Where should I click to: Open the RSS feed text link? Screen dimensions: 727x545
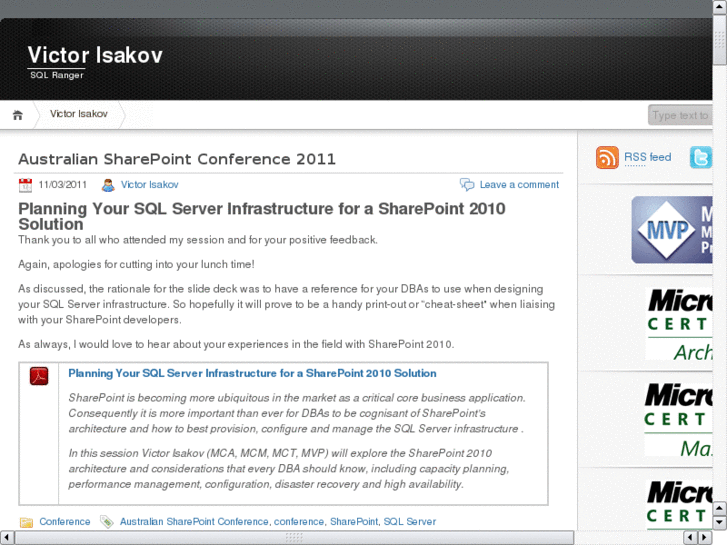[x=648, y=157]
